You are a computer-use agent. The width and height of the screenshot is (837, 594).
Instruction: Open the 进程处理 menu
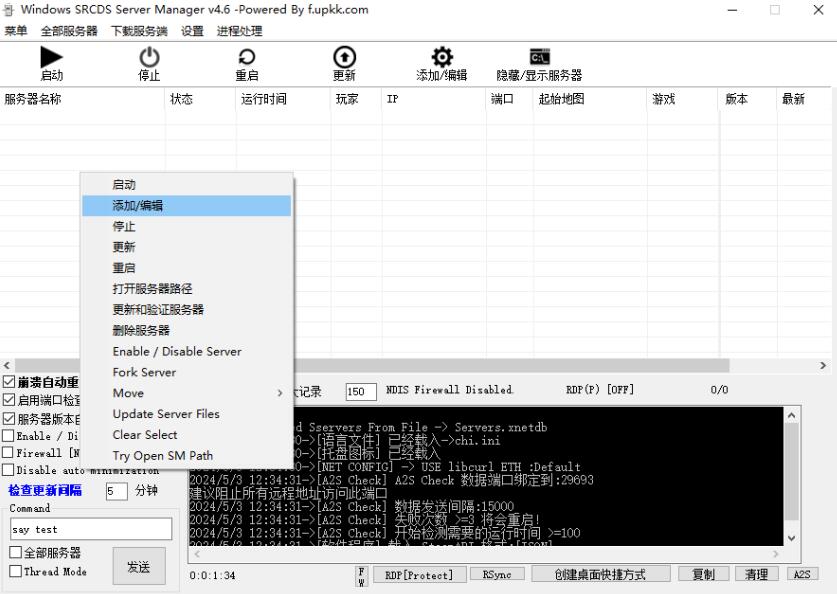[239, 31]
